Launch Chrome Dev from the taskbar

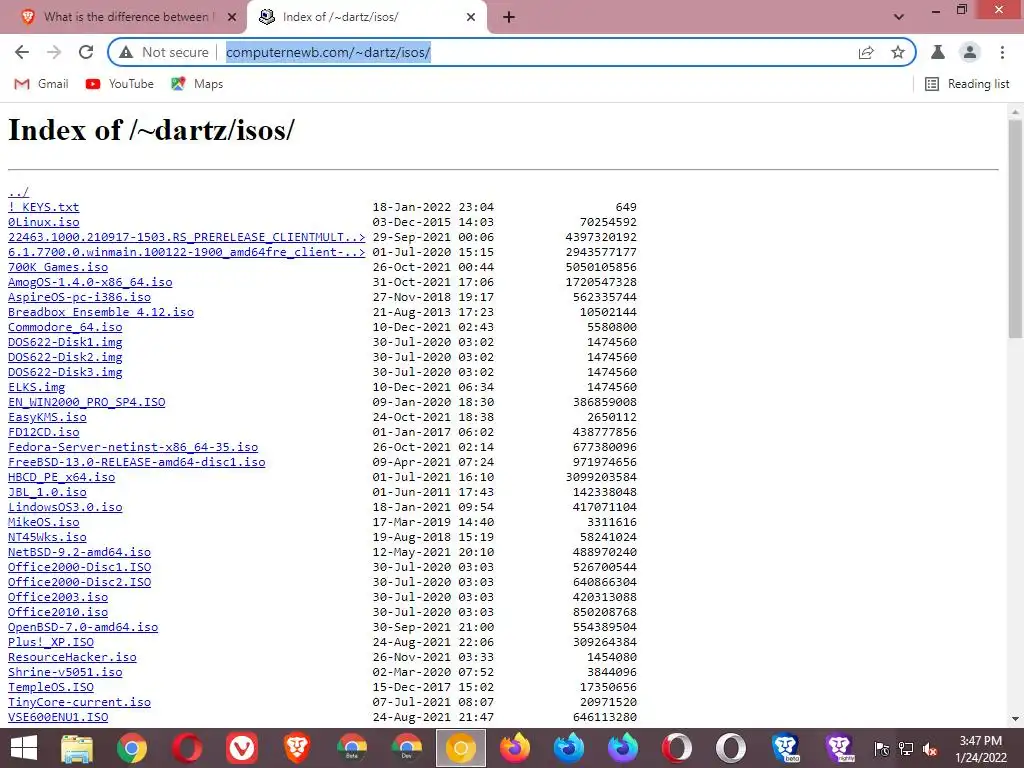[406, 748]
